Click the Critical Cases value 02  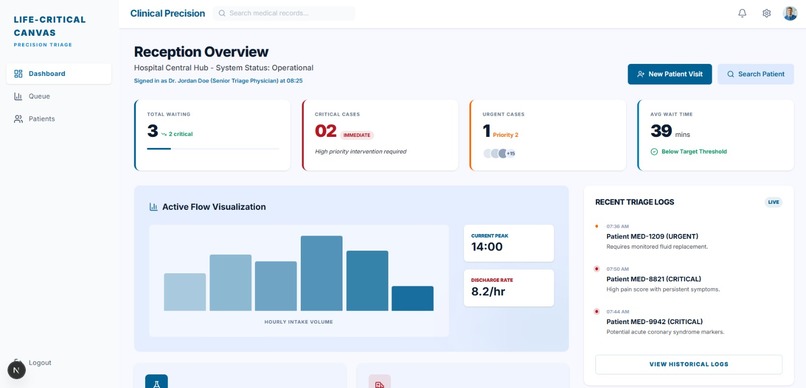coord(325,131)
